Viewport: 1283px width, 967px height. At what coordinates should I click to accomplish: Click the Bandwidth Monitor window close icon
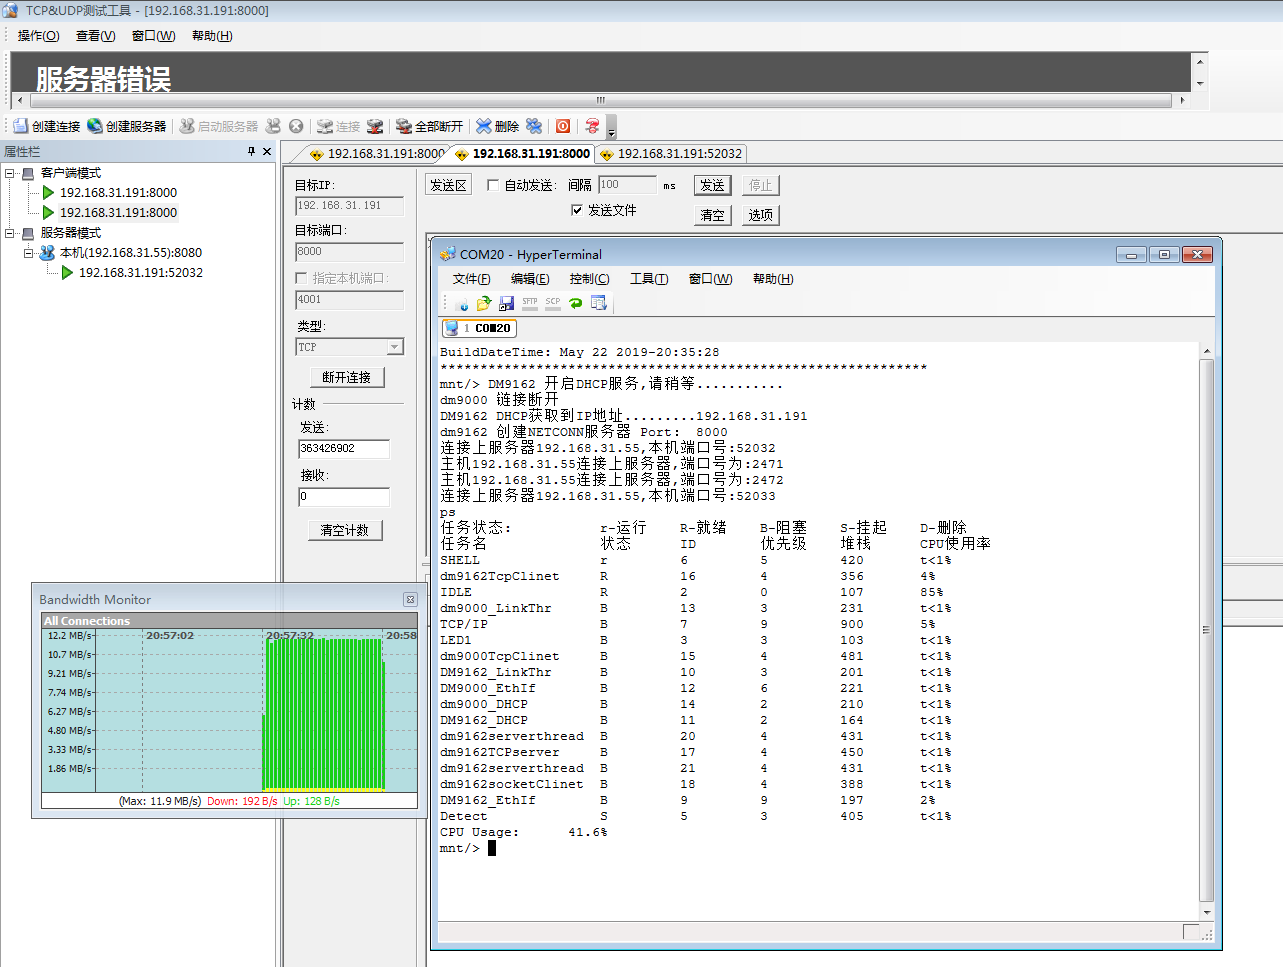[x=410, y=599]
